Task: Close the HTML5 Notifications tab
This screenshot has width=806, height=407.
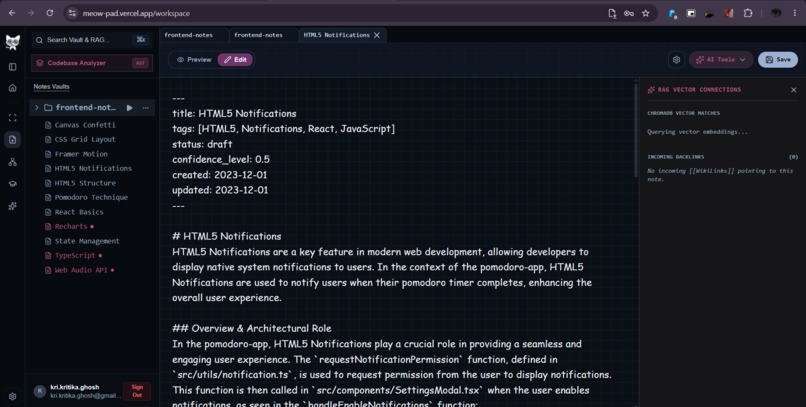Action: (x=377, y=35)
